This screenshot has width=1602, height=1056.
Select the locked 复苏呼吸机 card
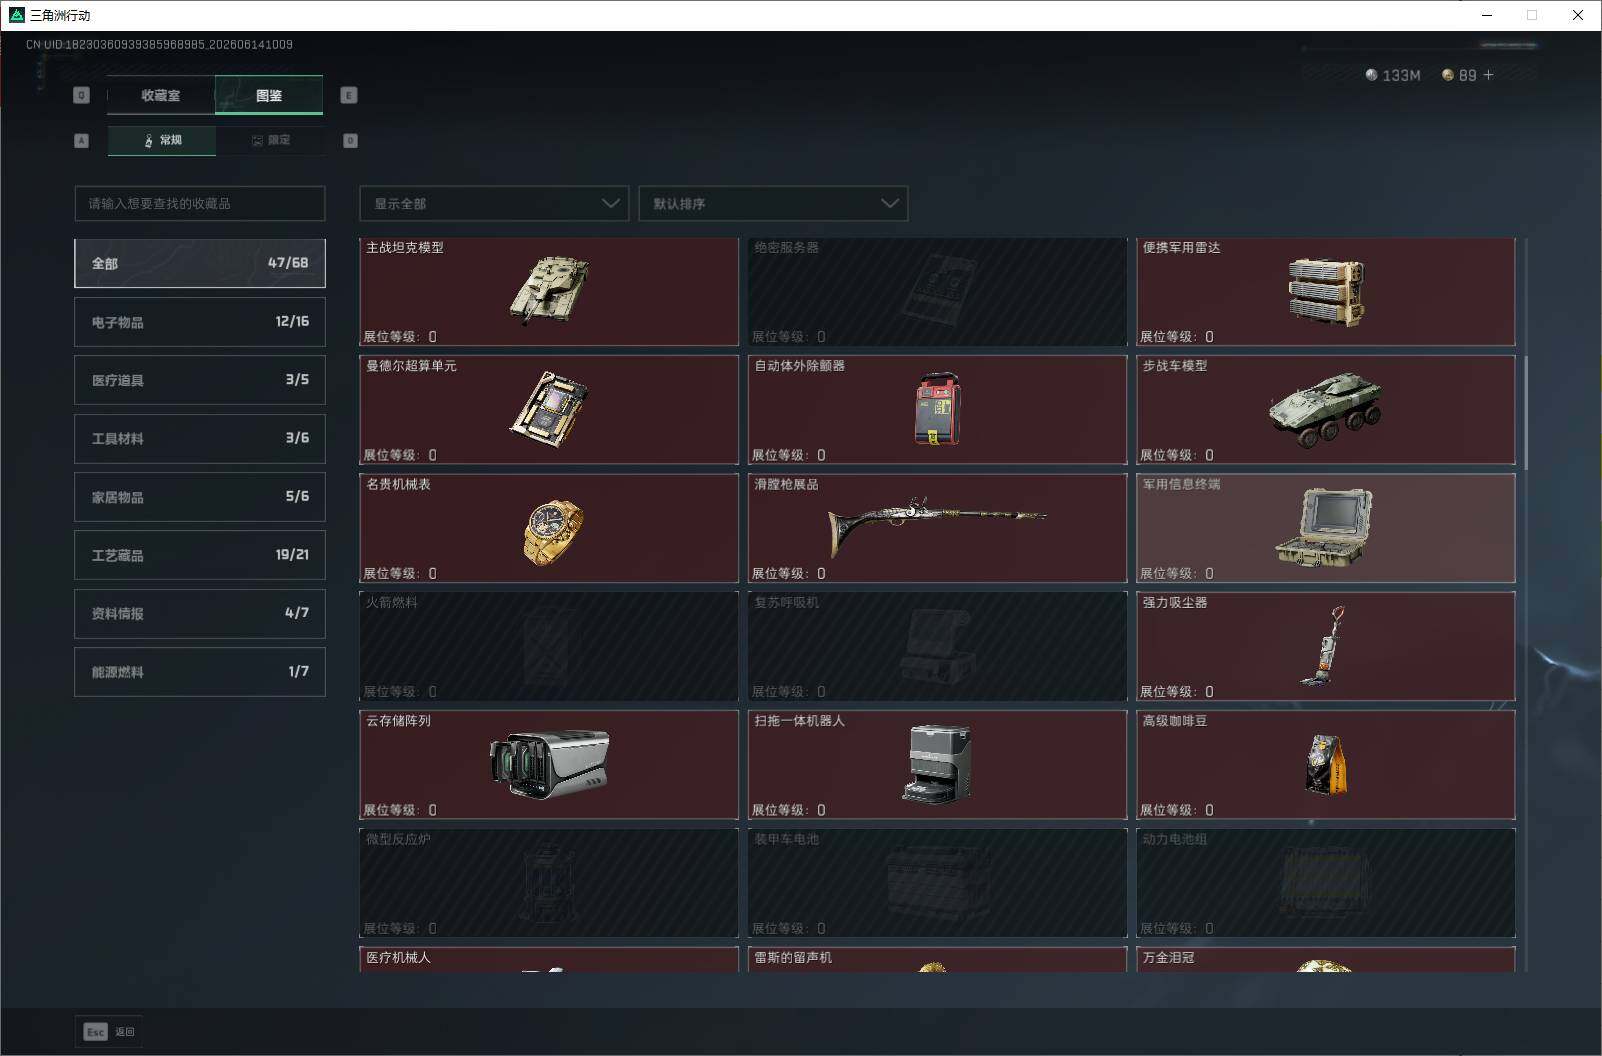tap(937, 646)
